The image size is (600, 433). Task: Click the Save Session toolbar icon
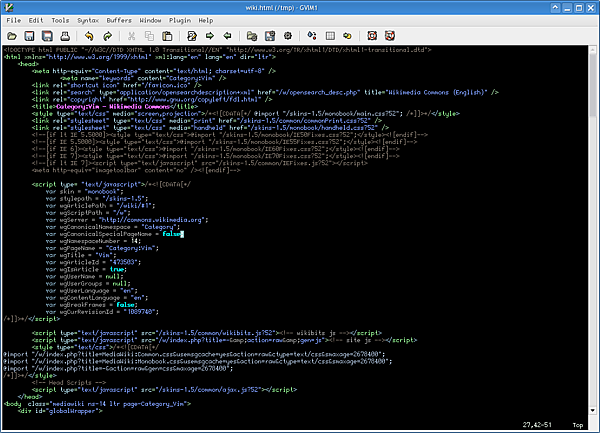click(269, 35)
